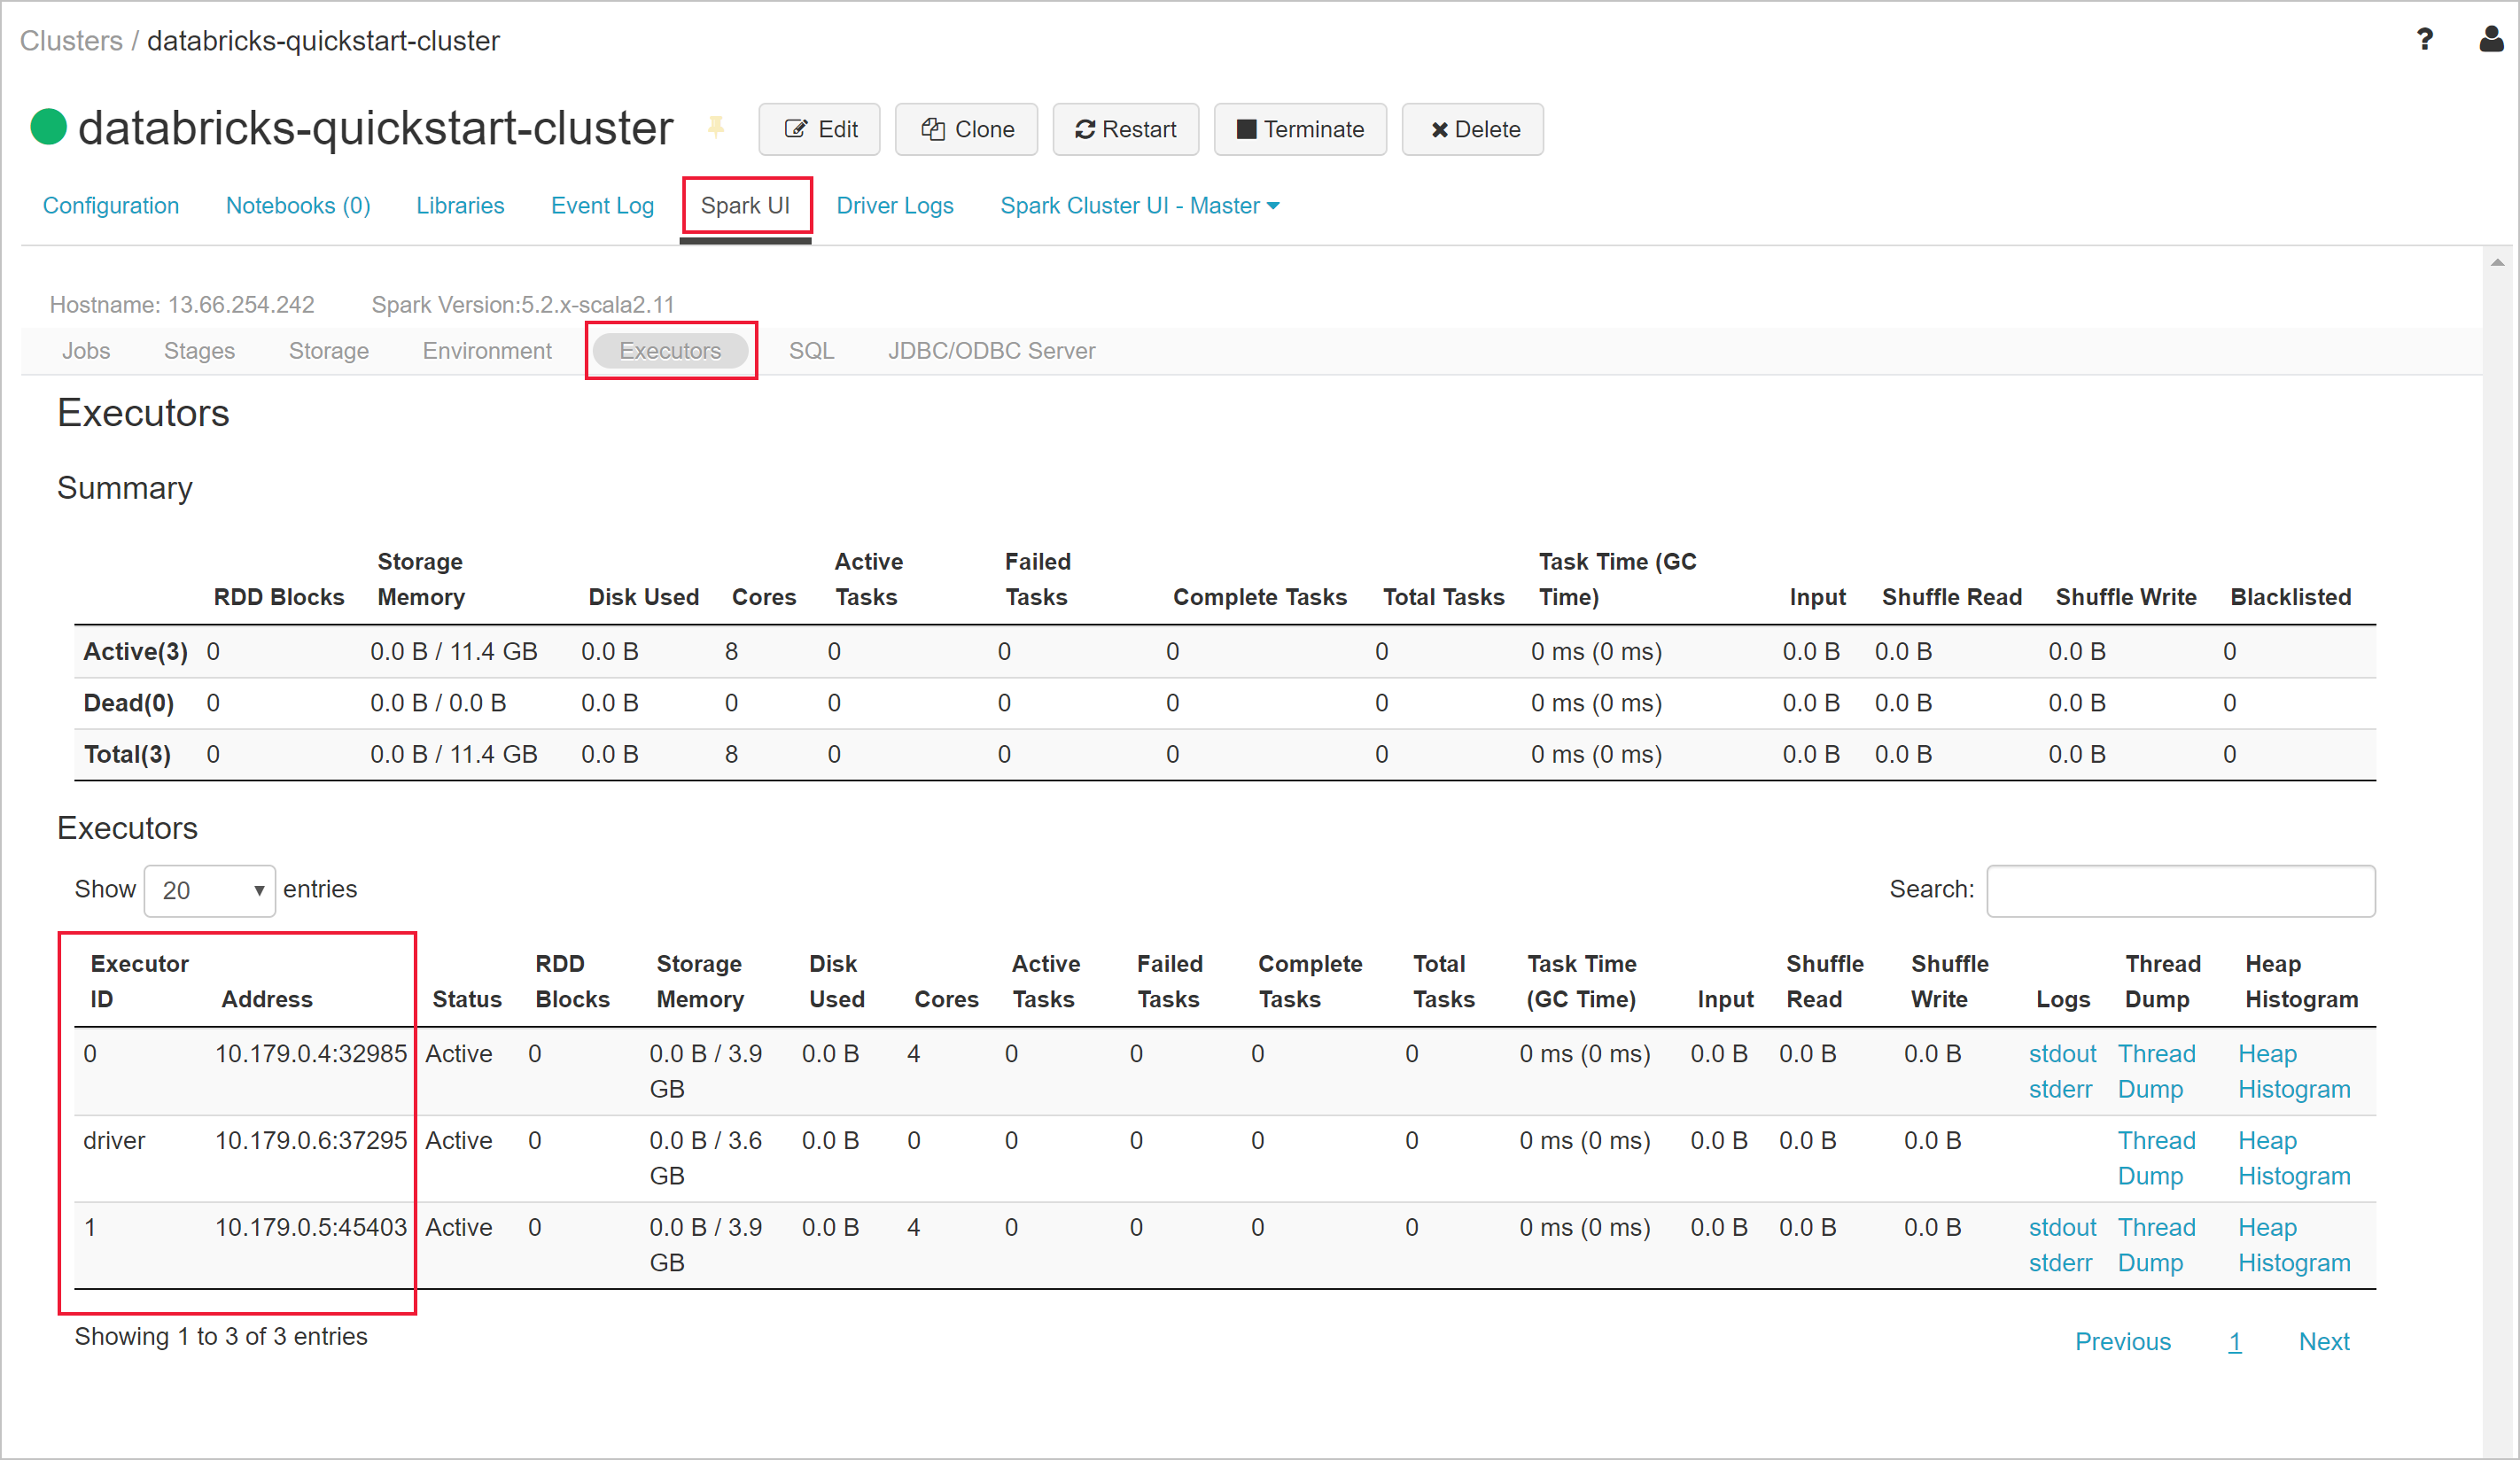Screen dimensions: 2520x1460
Task: Expand the Show entries dropdown
Action: click(x=206, y=889)
